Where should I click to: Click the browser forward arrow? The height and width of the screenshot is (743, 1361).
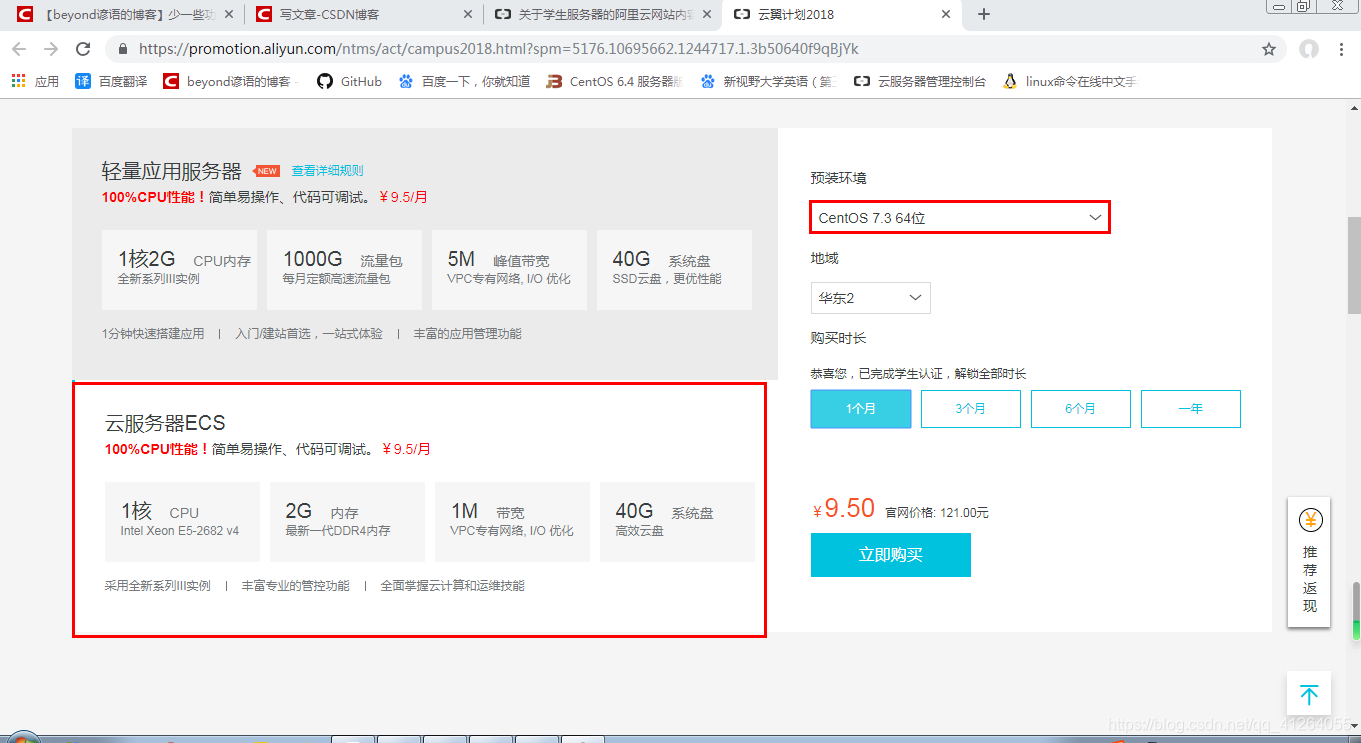tap(51, 49)
